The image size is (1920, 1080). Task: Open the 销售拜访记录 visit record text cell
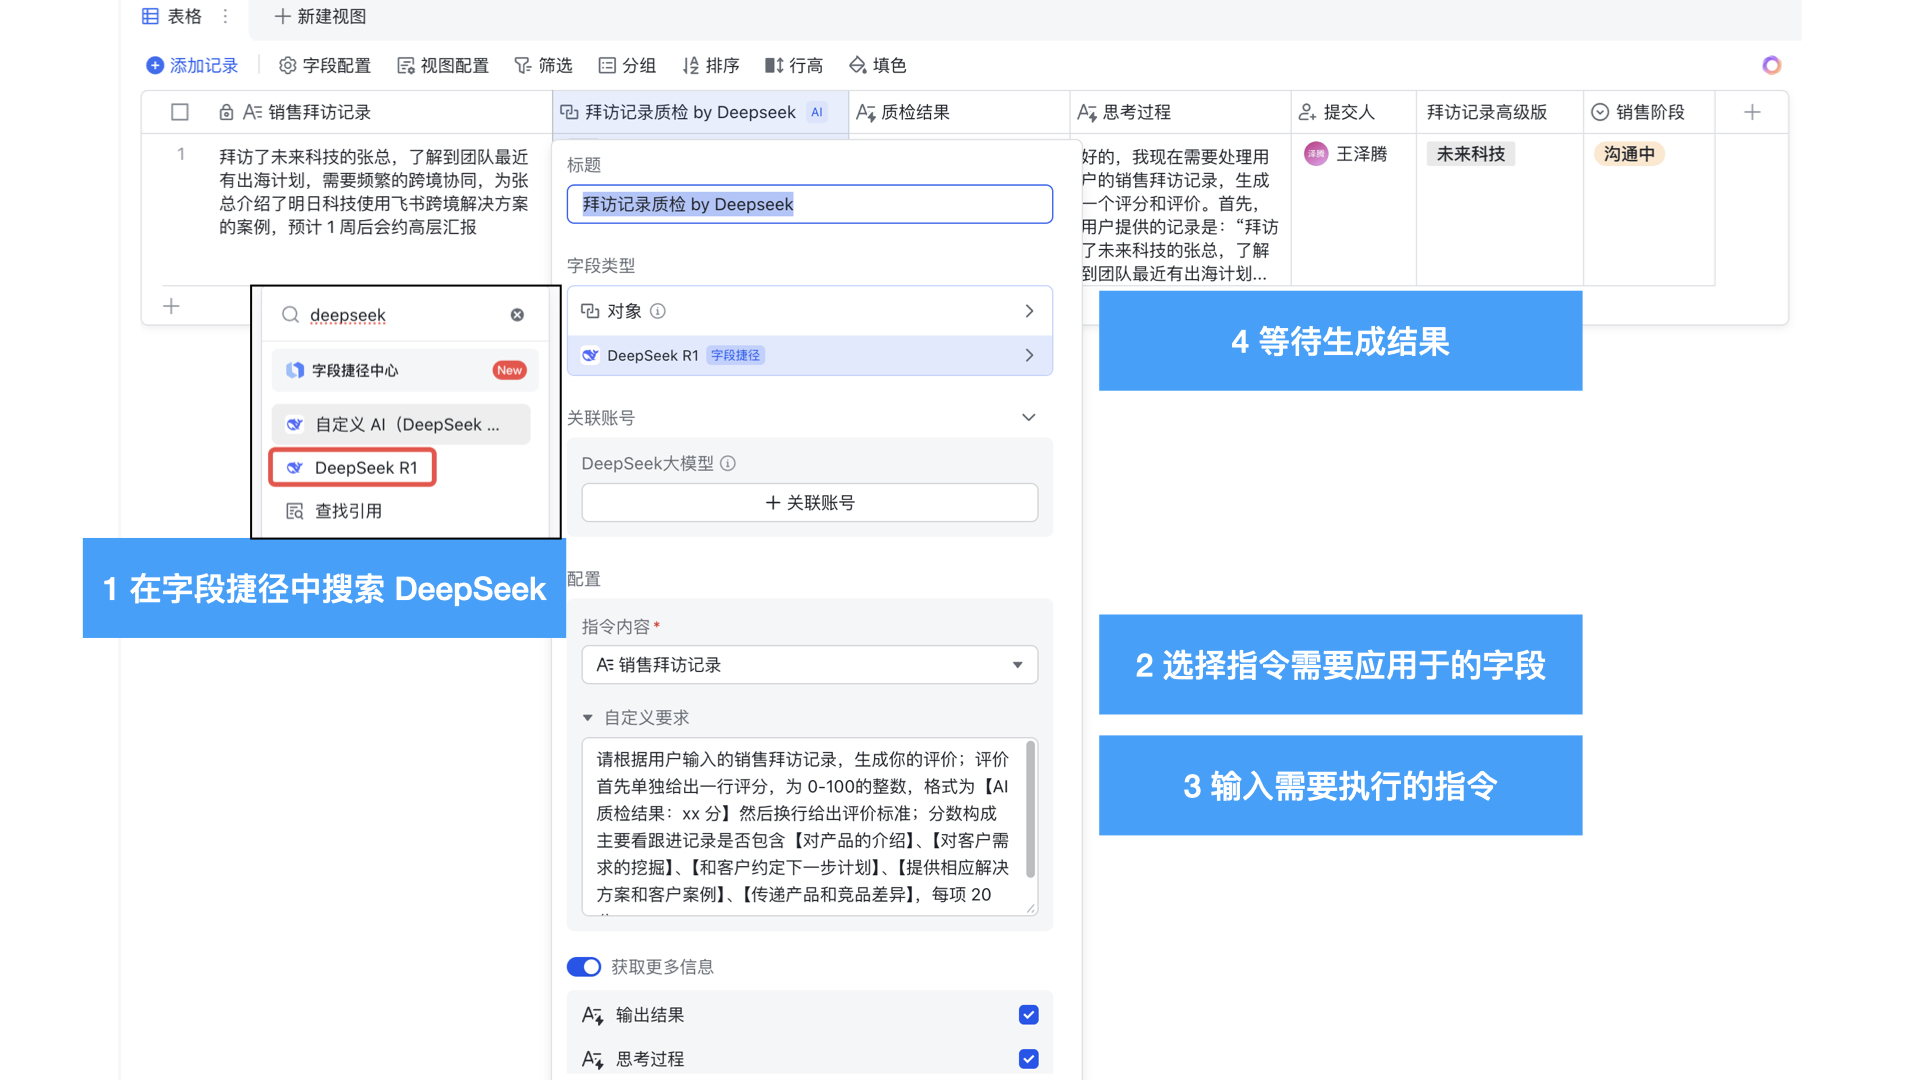373,192
